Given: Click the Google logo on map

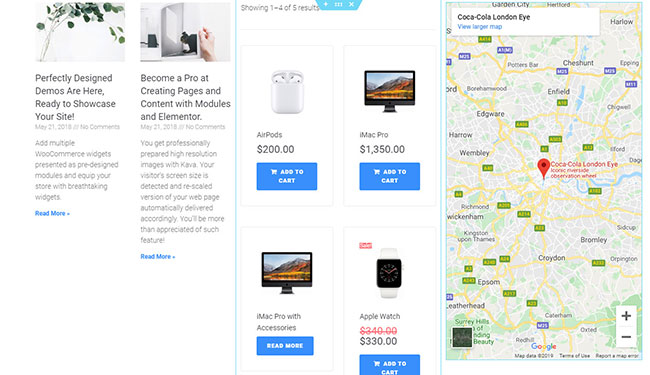Looking at the screenshot, I should click(x=543, y=346).
